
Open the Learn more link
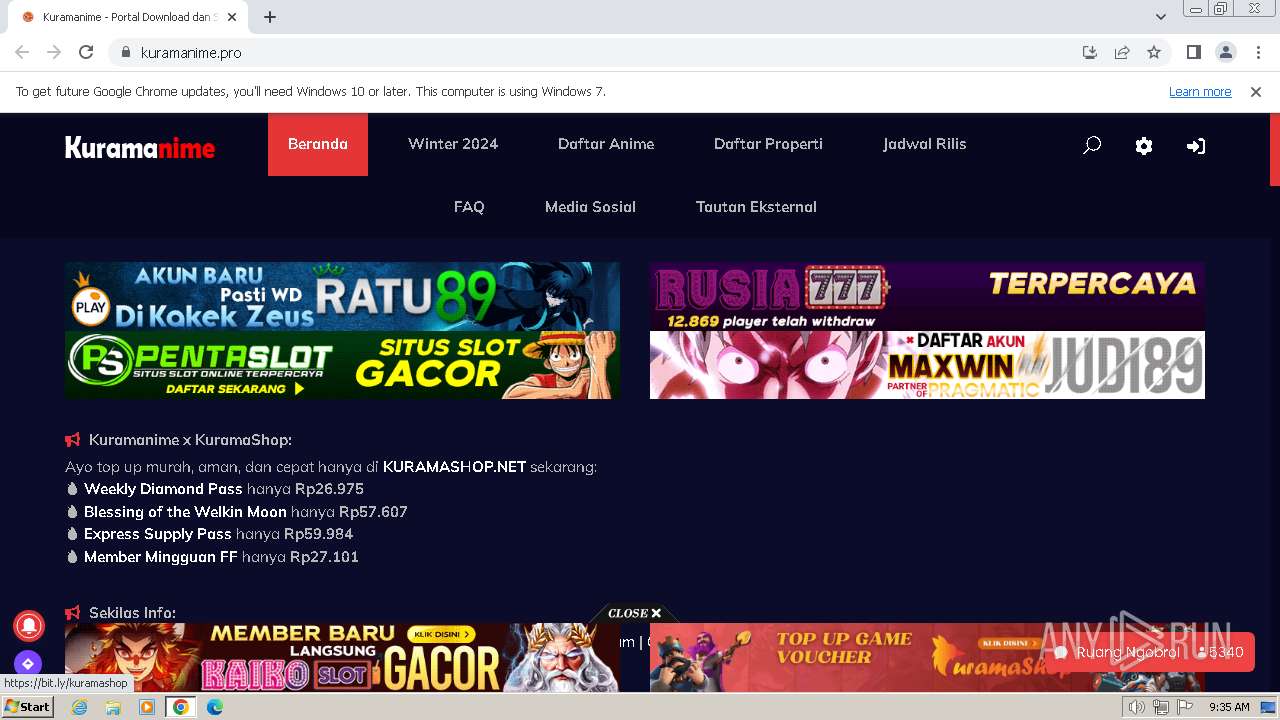coord(1200,91)
